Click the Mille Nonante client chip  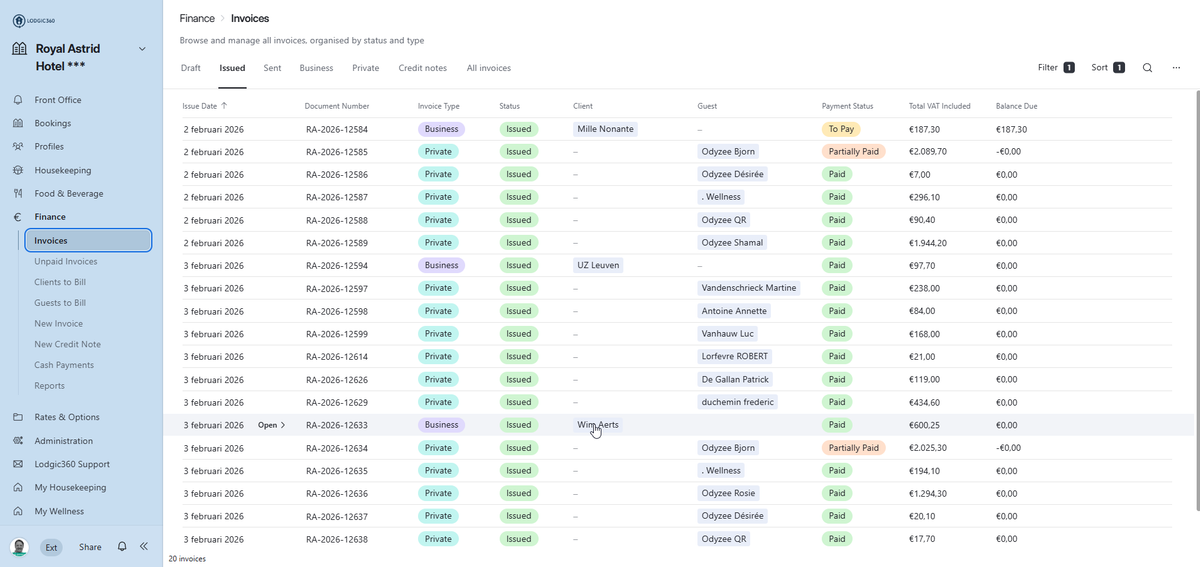605,129
